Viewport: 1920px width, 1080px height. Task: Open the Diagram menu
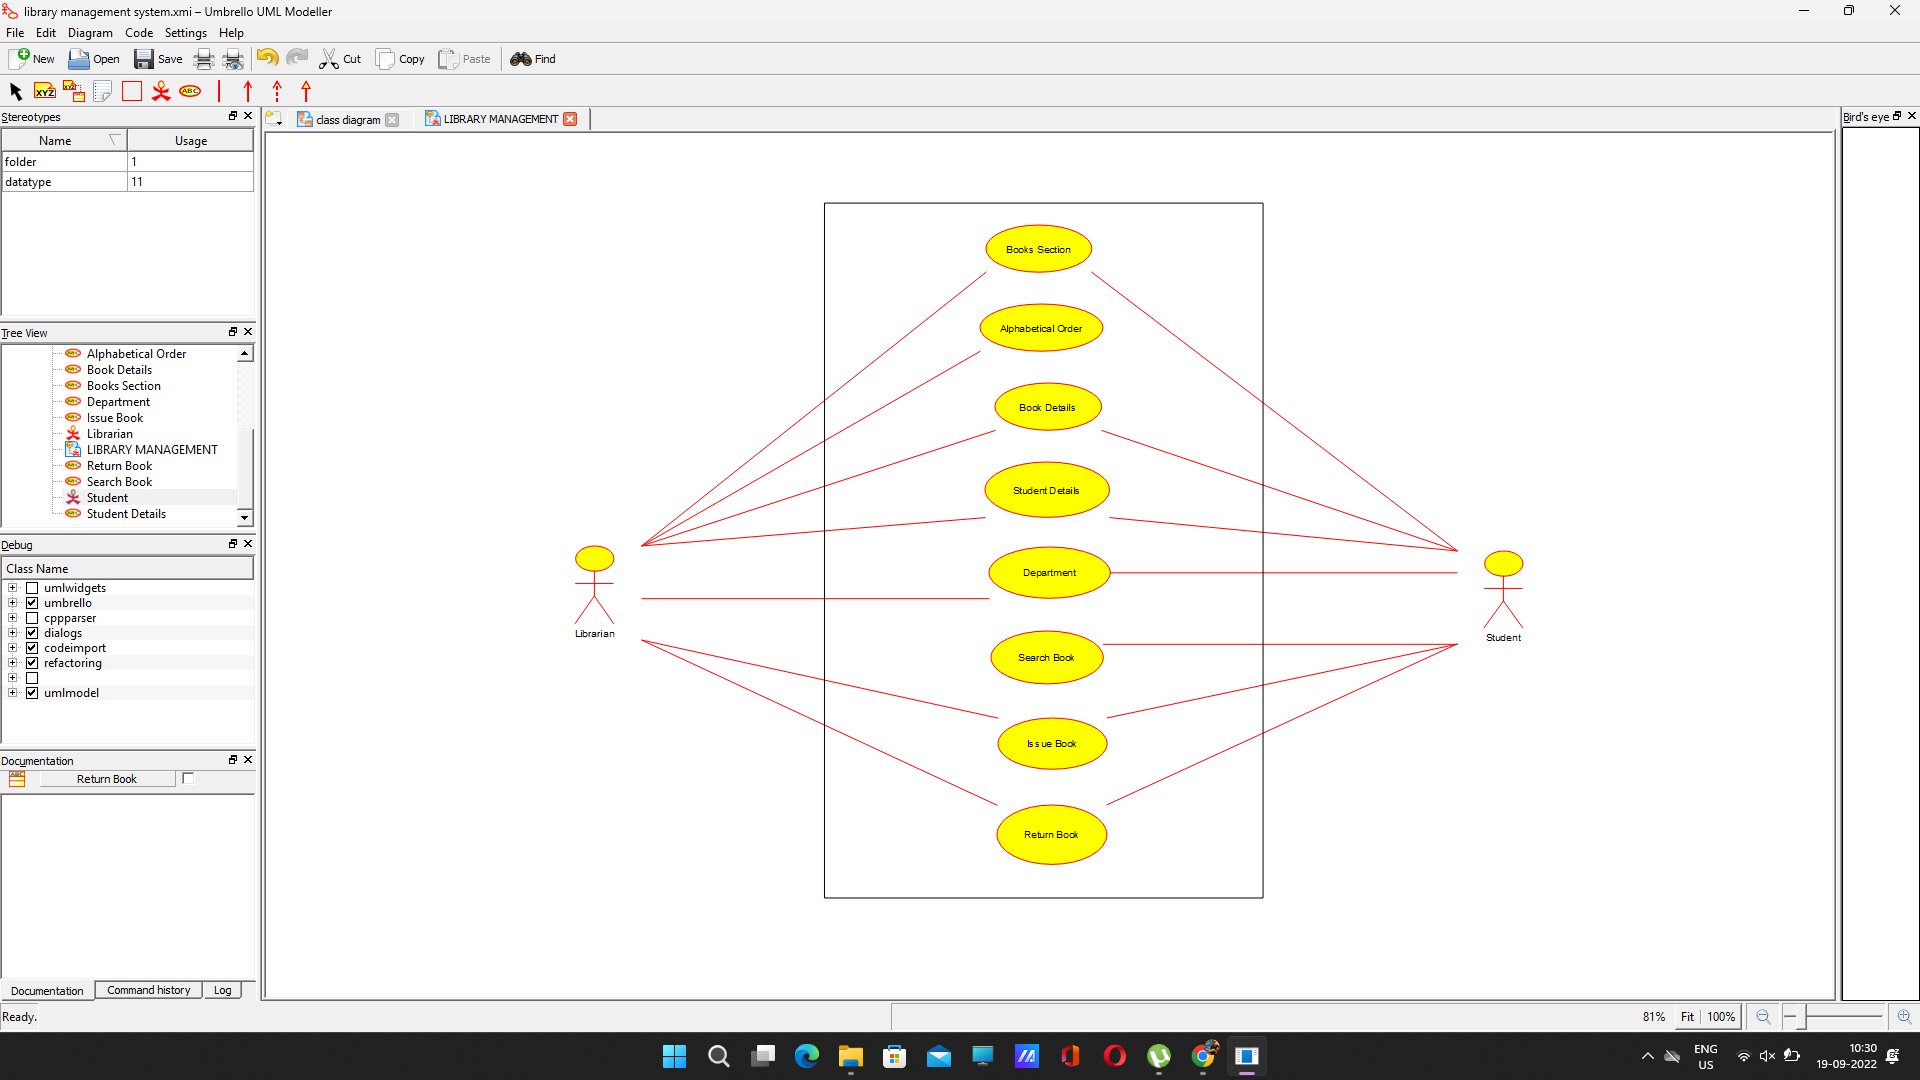[90, 33]
